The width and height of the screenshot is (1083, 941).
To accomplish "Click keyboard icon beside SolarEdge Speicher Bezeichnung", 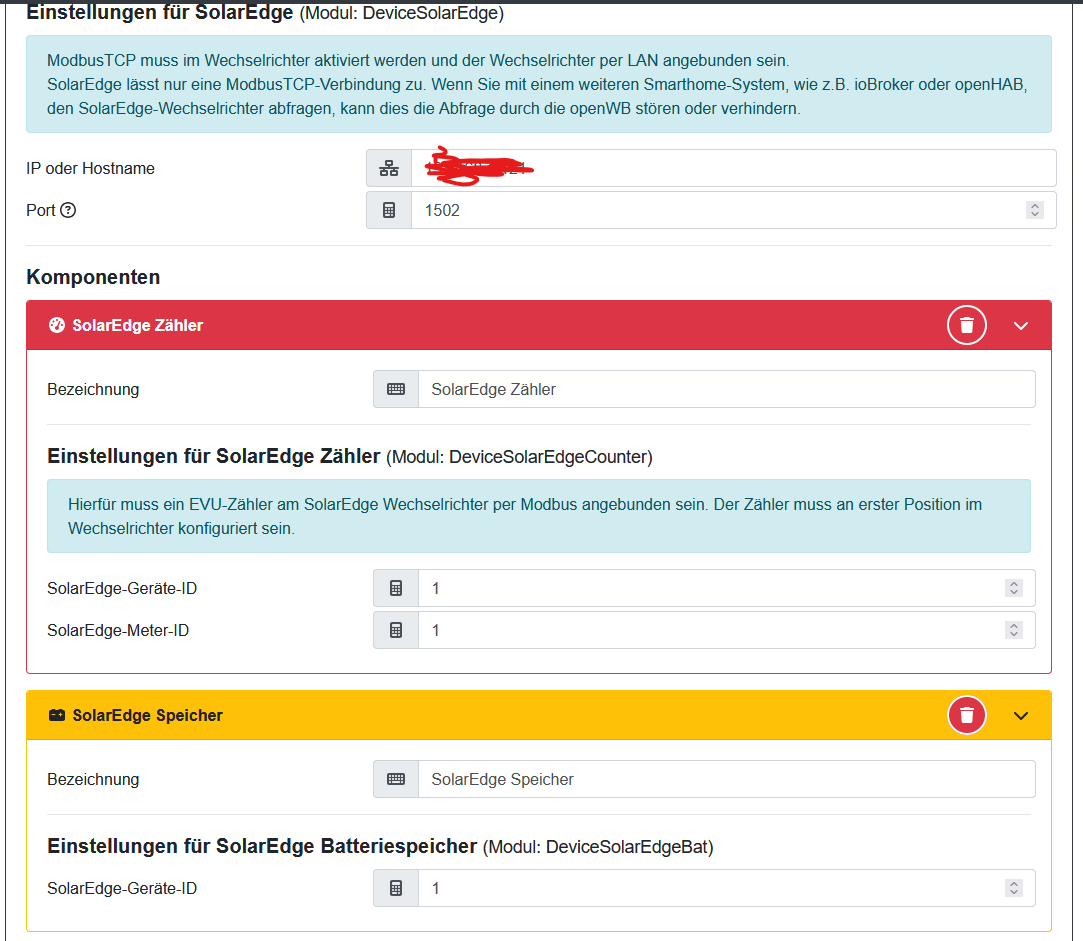I will [396, 779].
